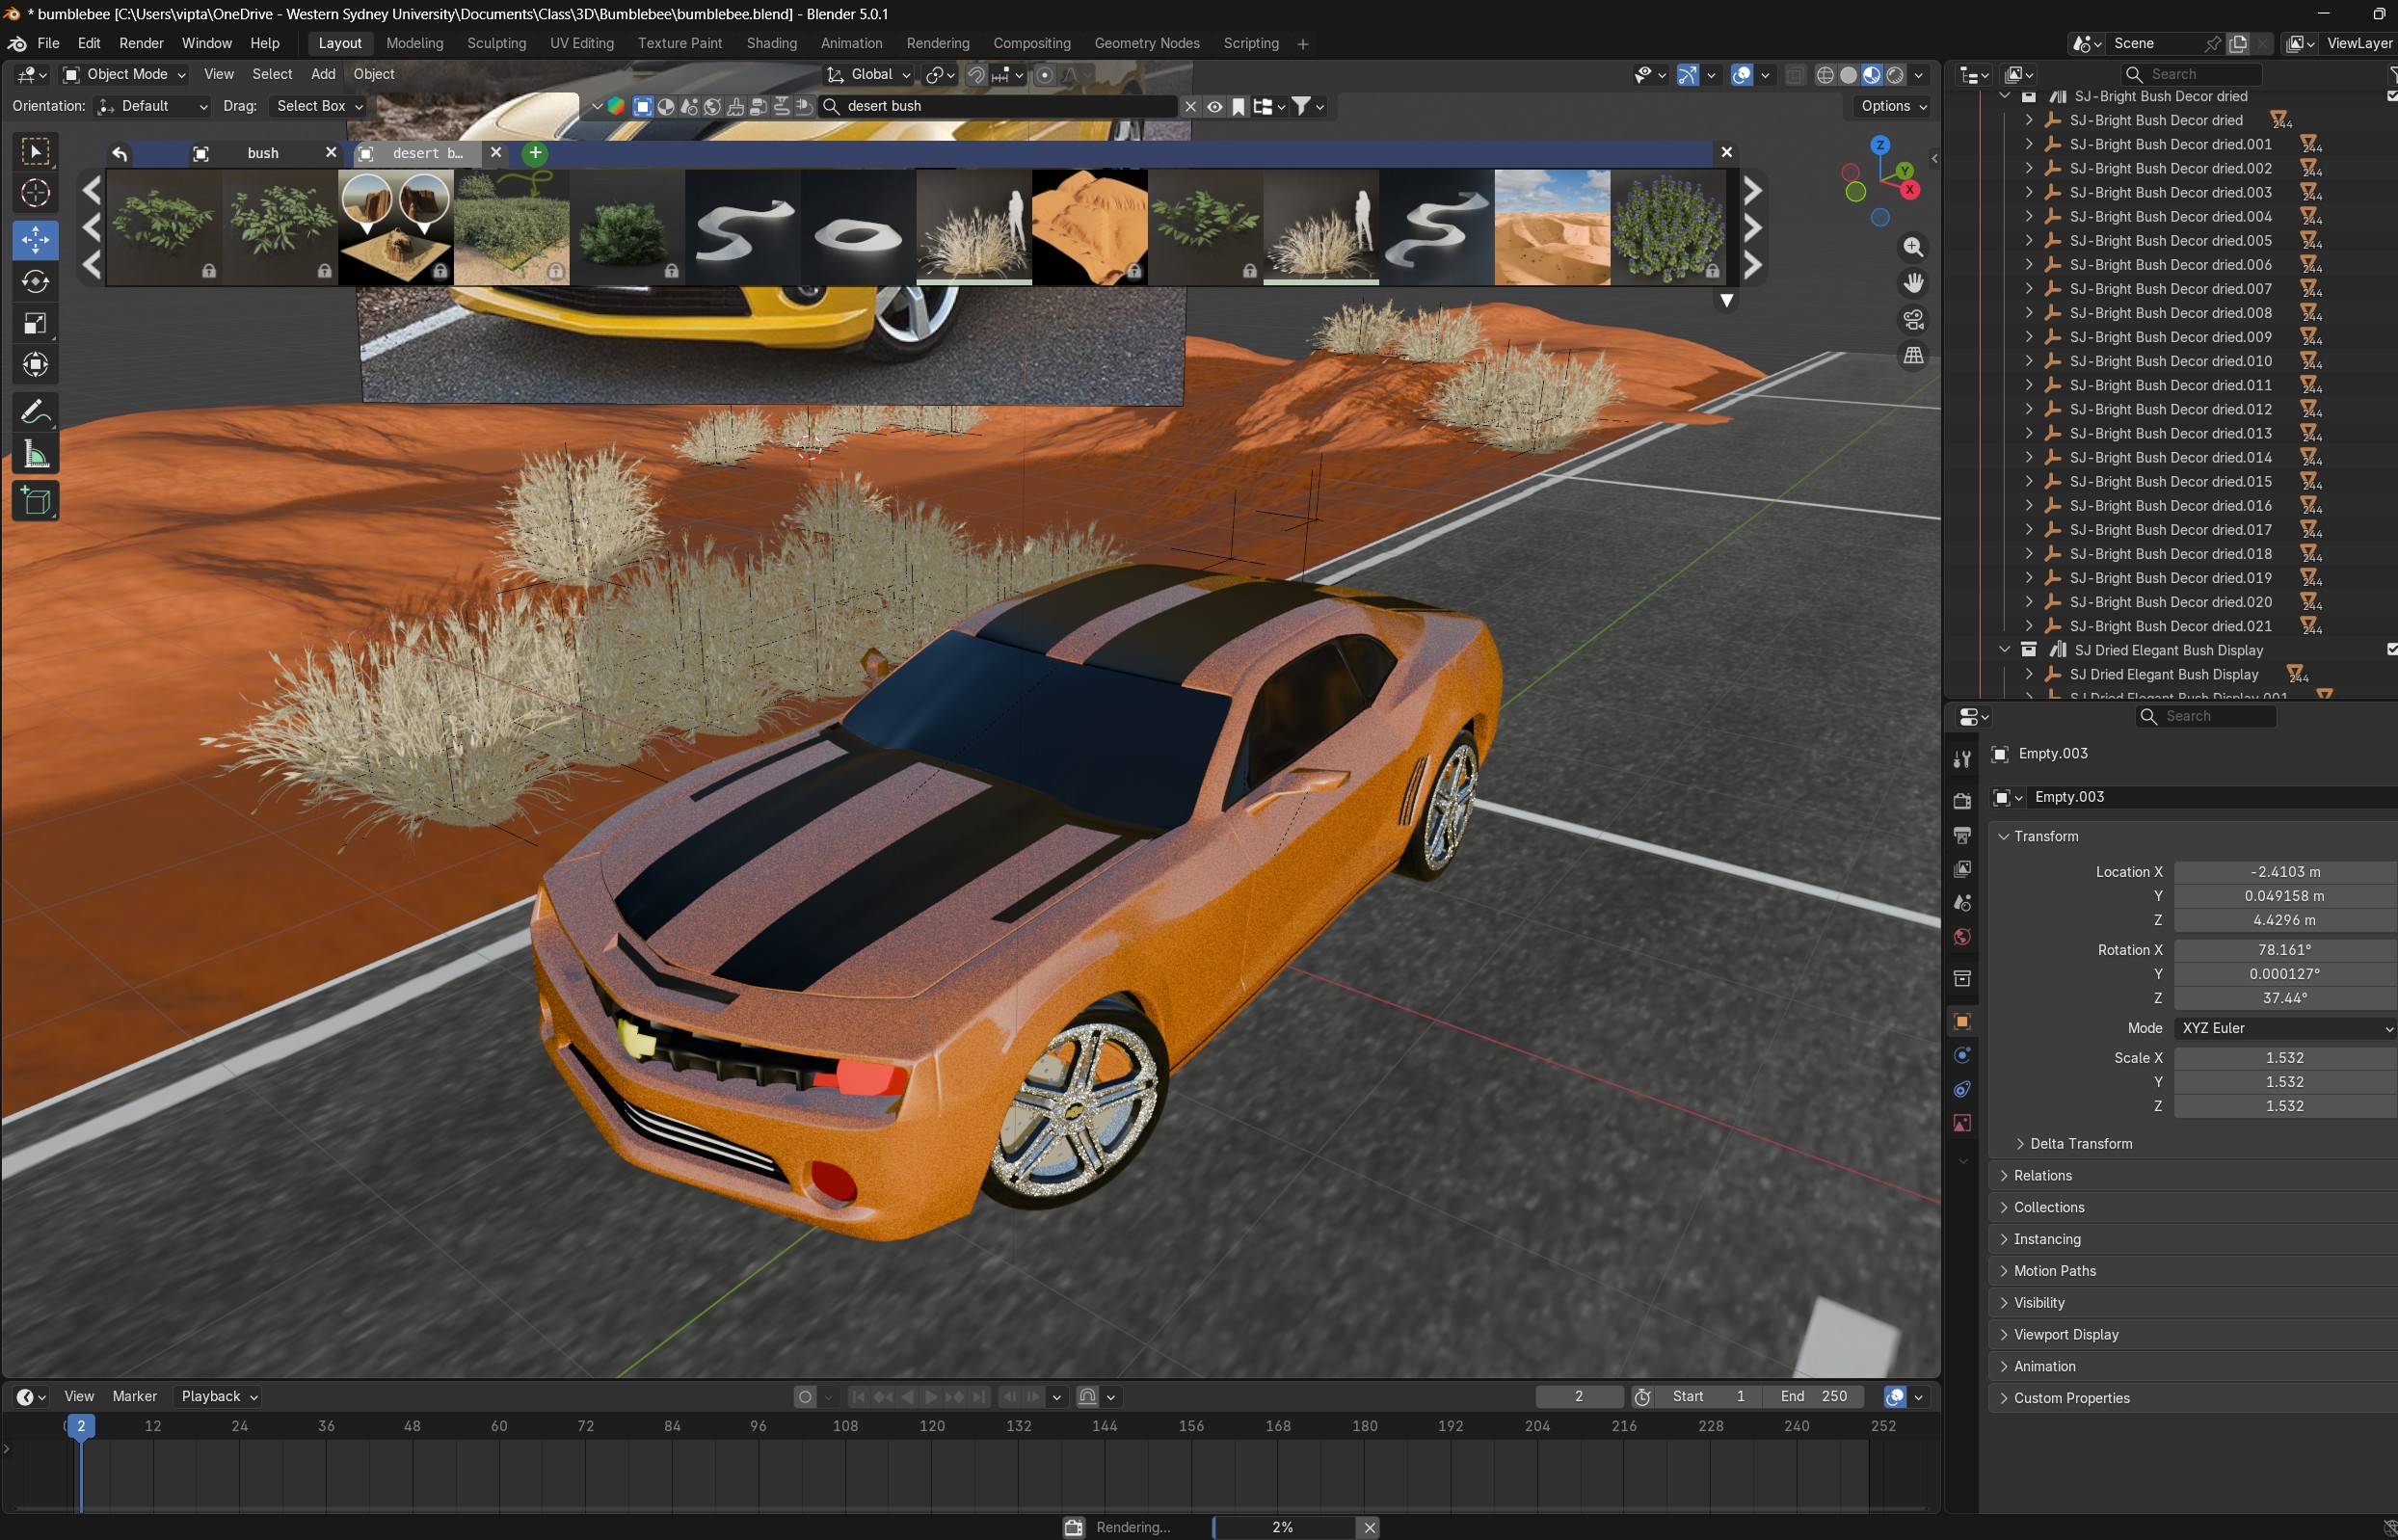Cancel the render in status bar

[1369, 1527]
